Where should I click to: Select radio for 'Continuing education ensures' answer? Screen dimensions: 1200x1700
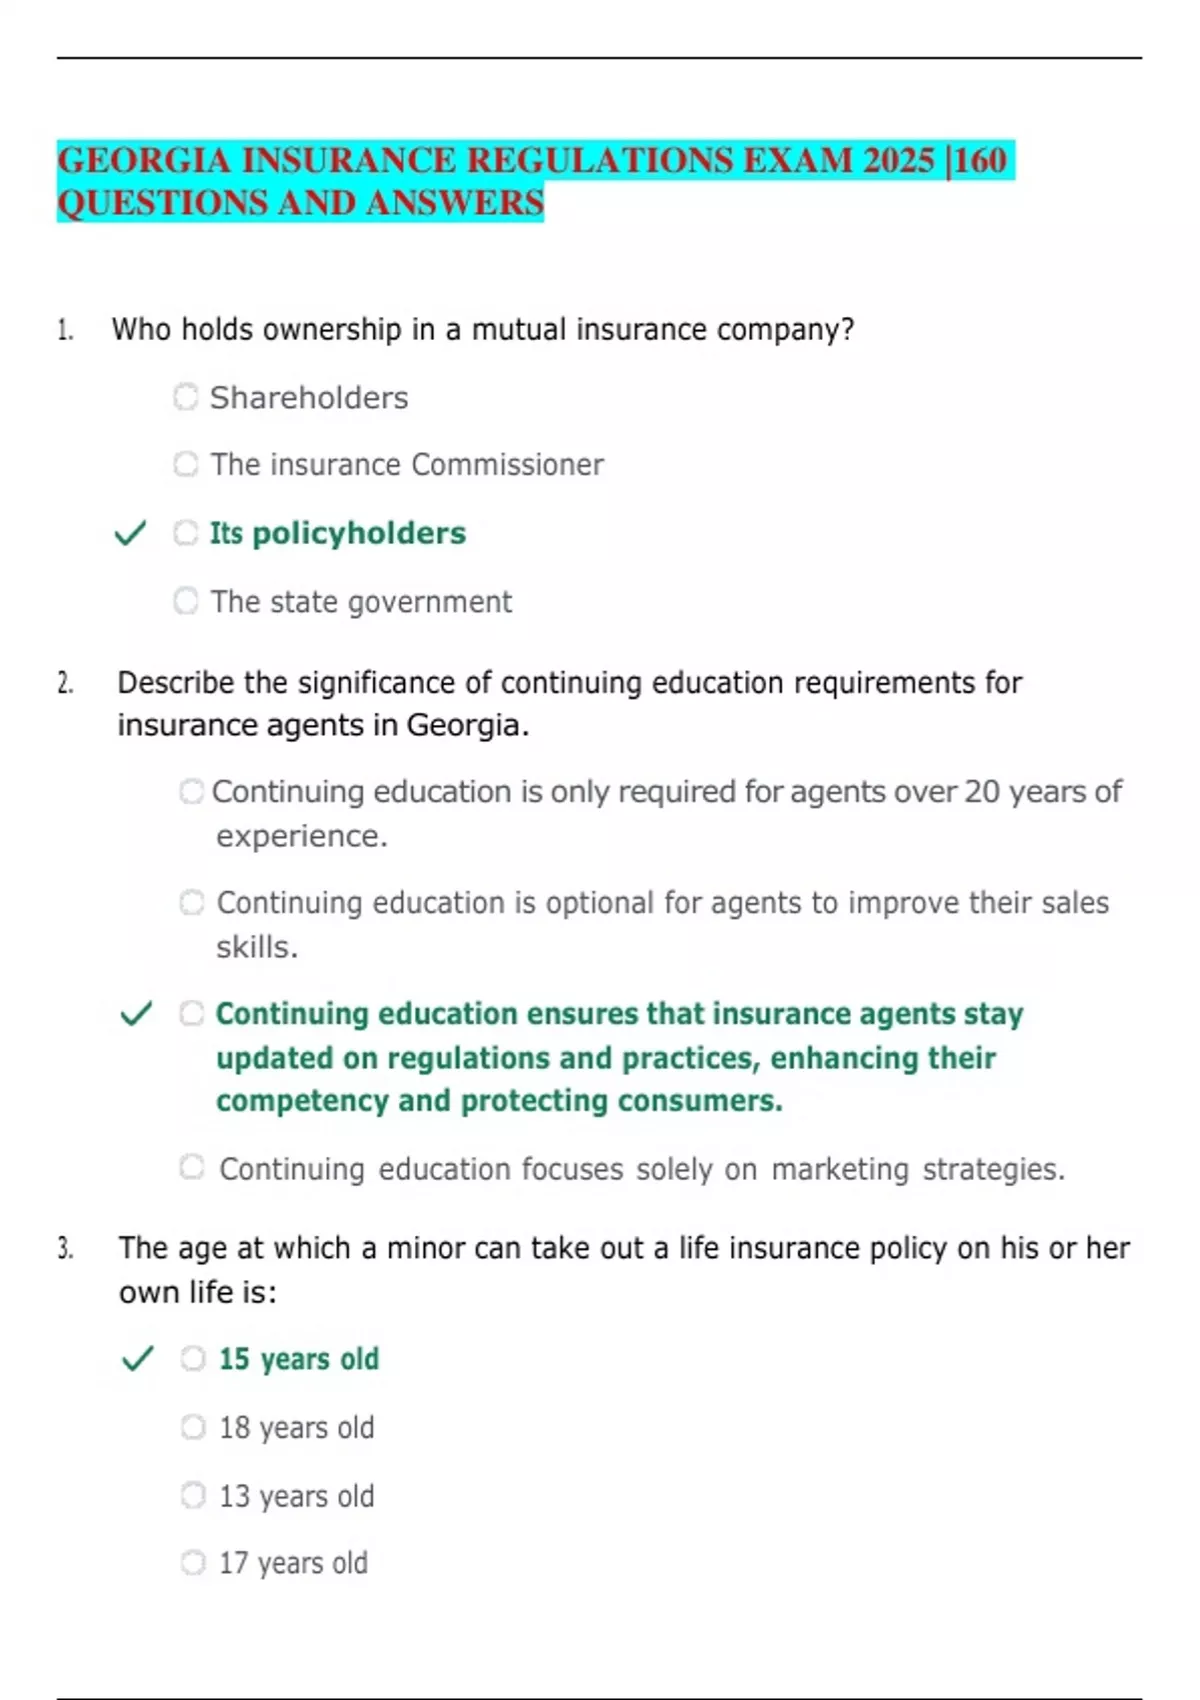(191, 1014)
